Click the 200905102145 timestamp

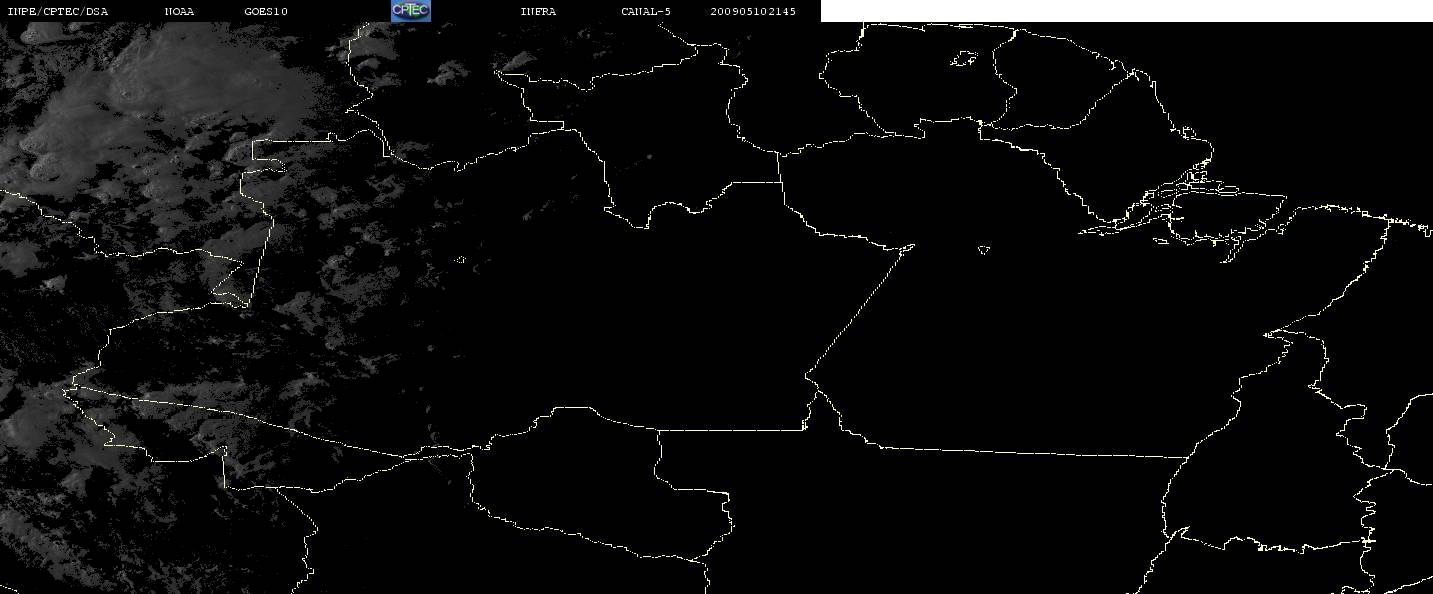[x=753, y=12]
